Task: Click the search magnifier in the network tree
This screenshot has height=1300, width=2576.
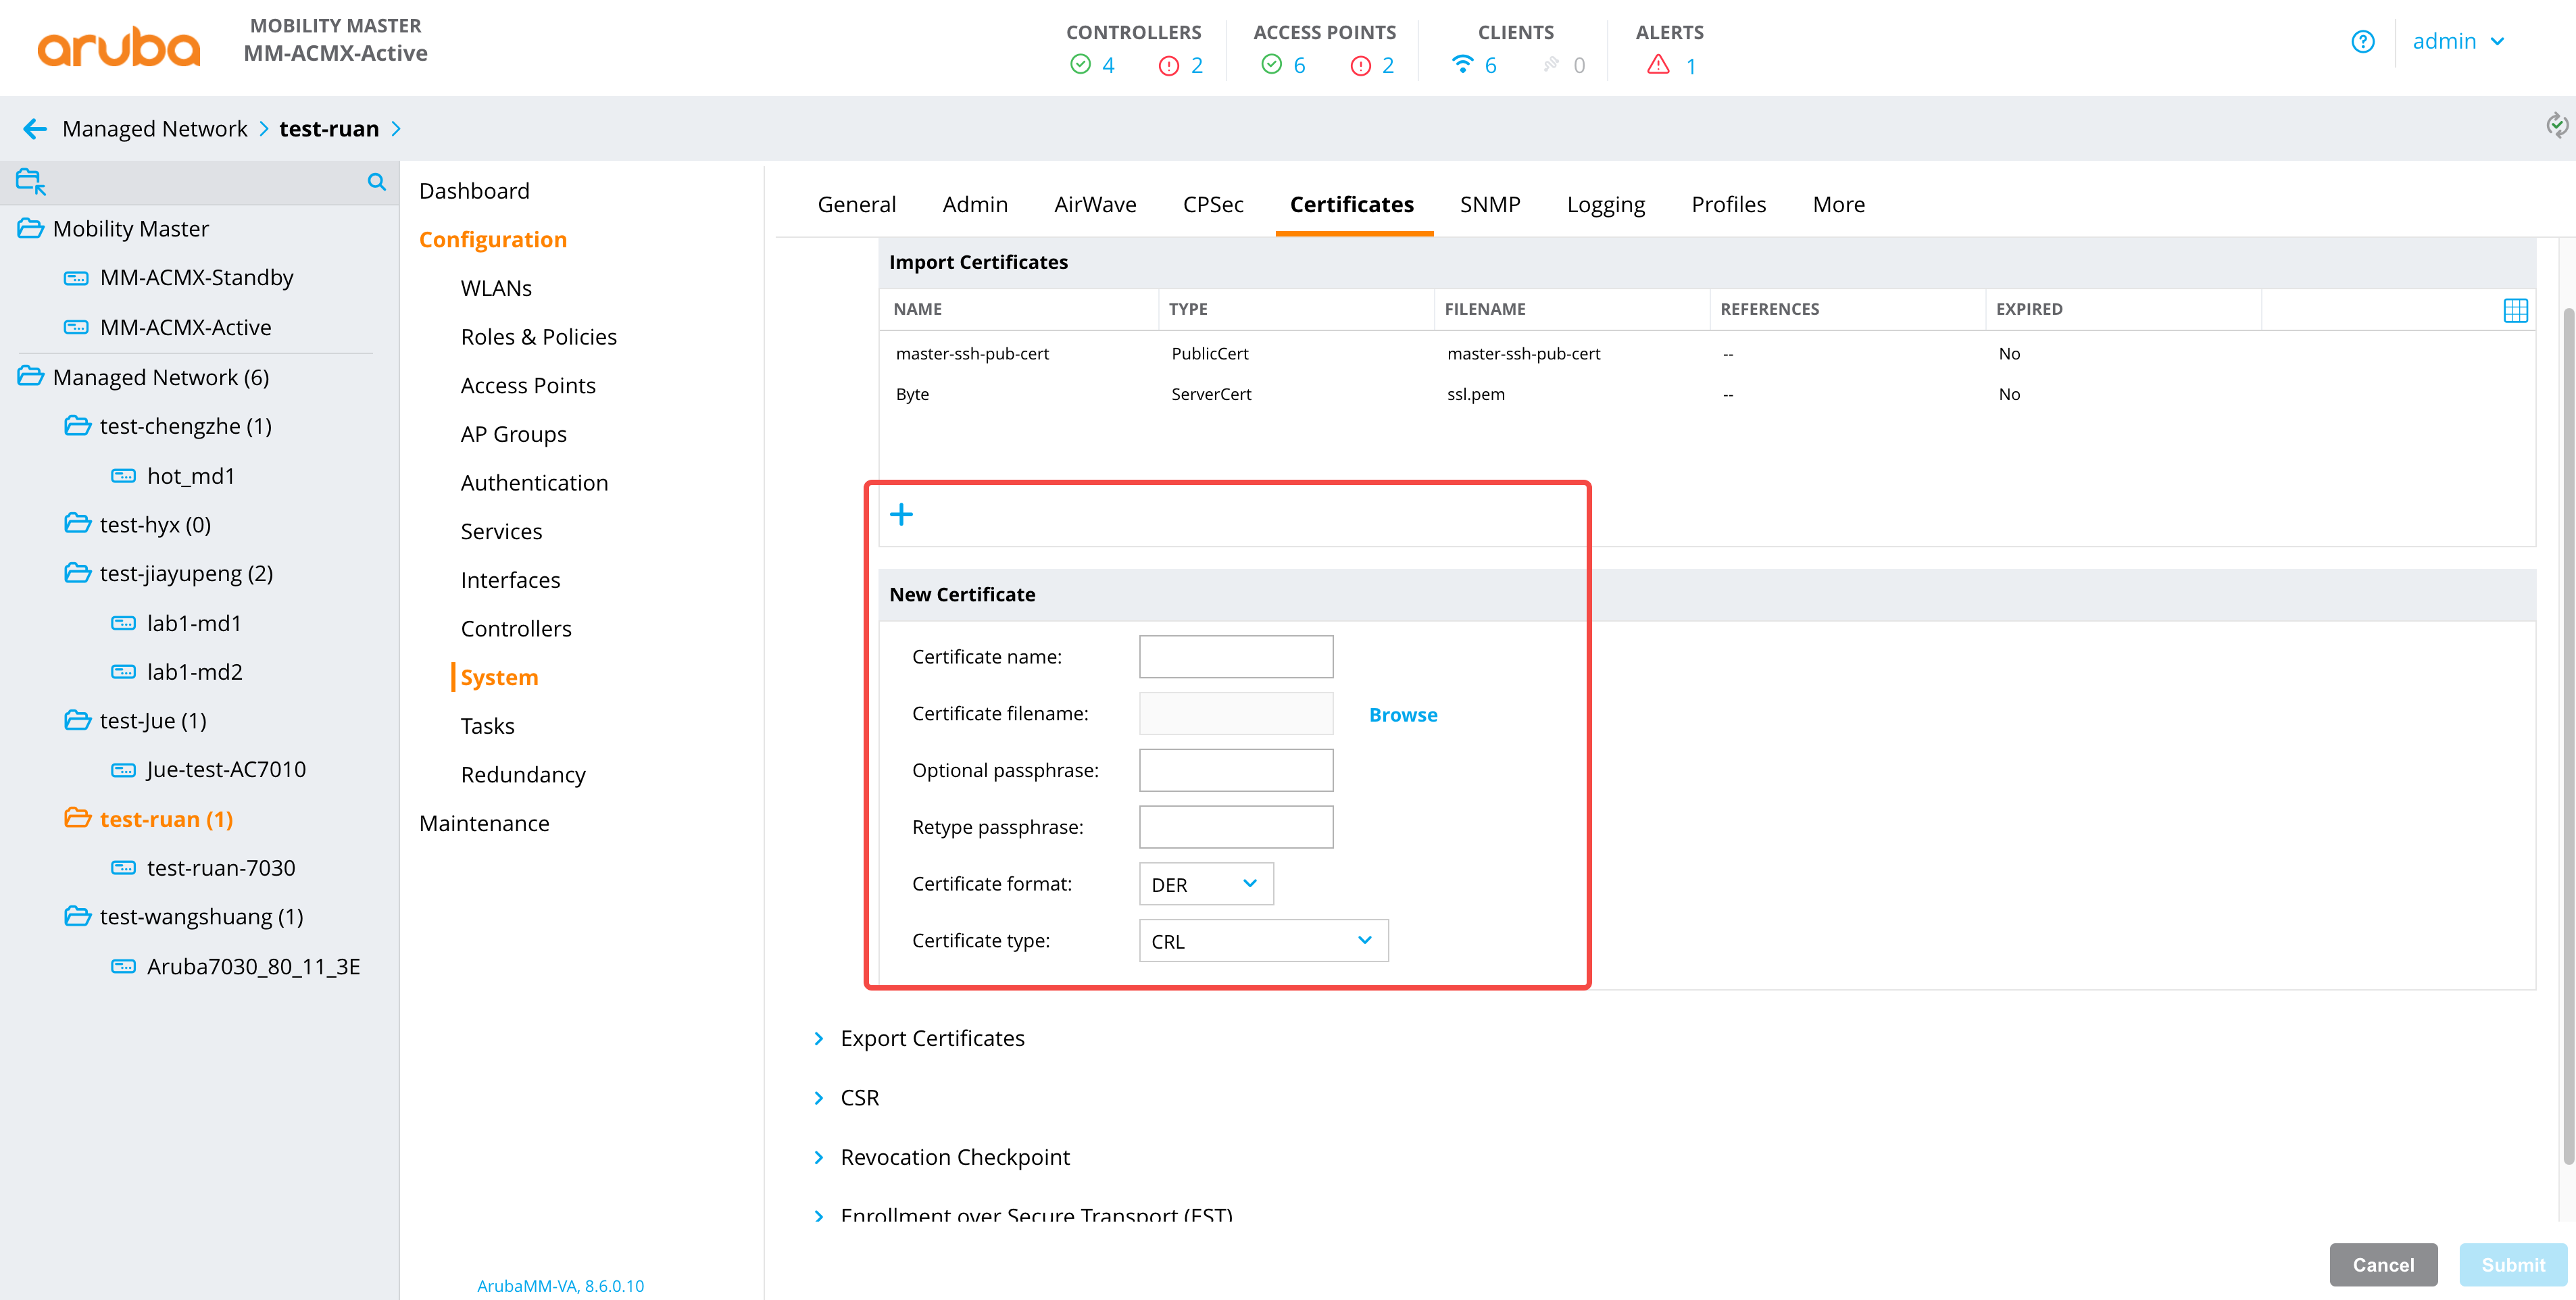Action: [x=377, y=182]
